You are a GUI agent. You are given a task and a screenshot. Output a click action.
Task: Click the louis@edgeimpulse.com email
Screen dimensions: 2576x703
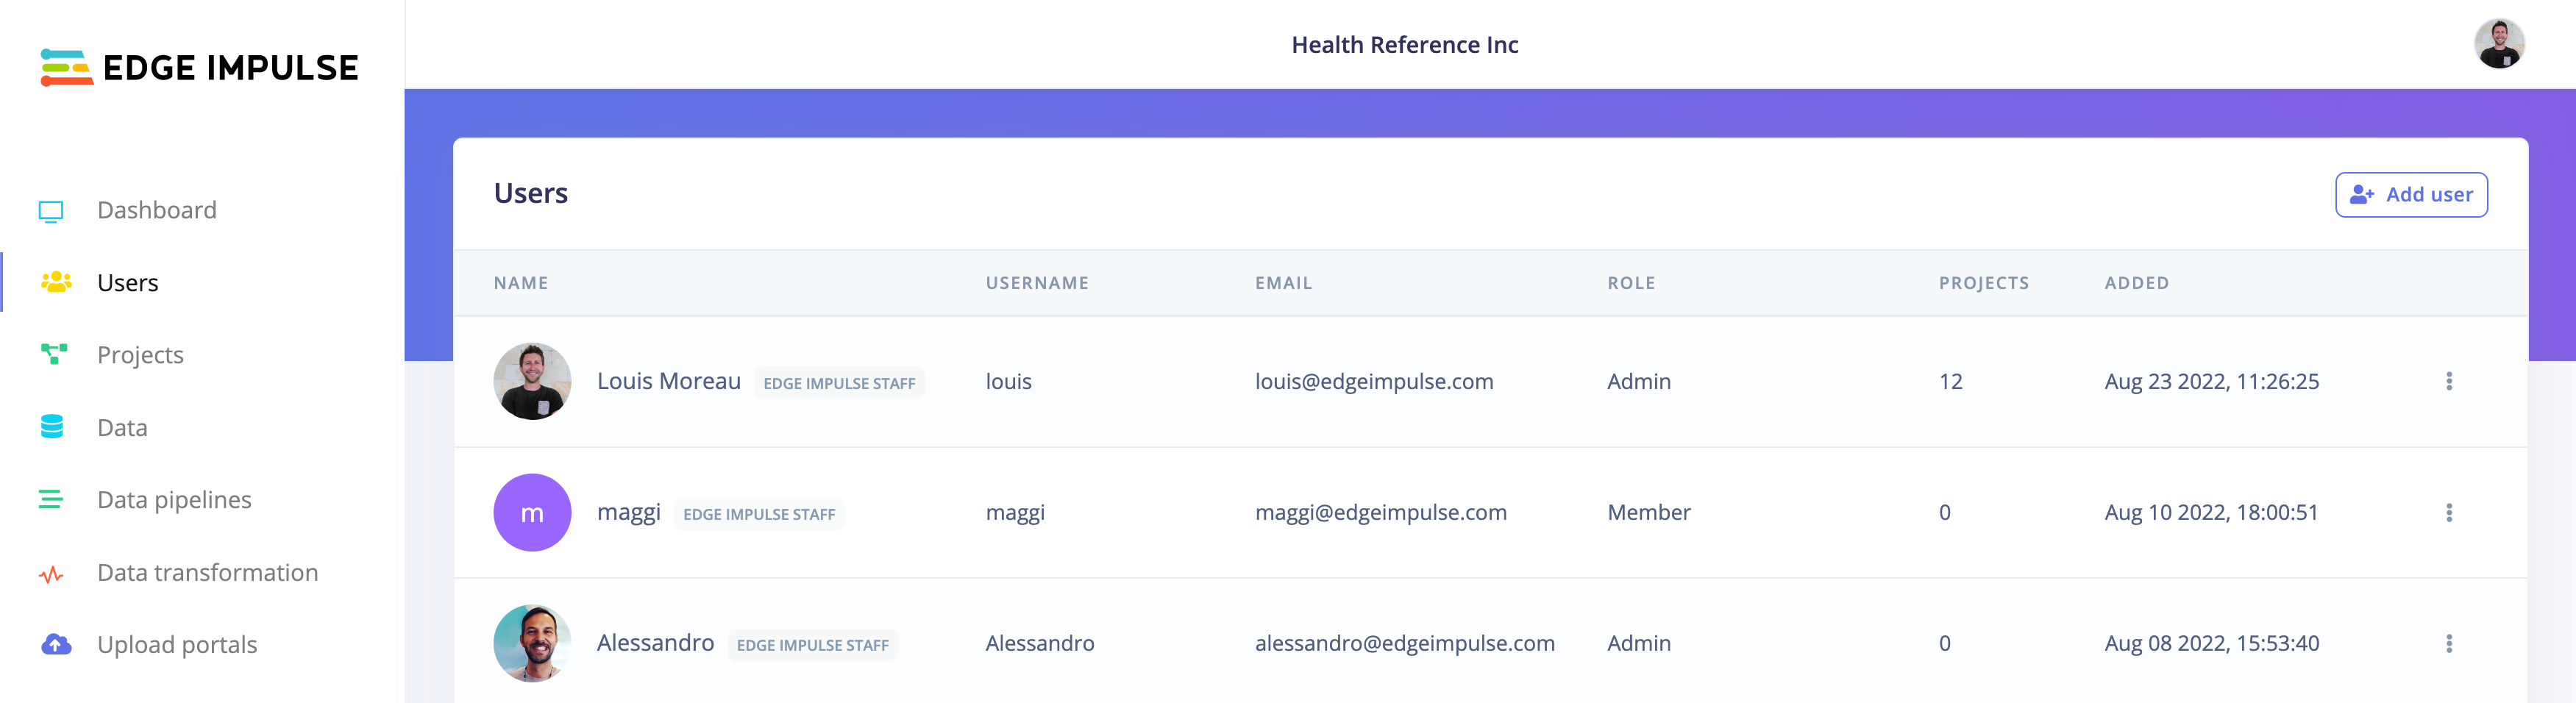(x=1374, y=381)
